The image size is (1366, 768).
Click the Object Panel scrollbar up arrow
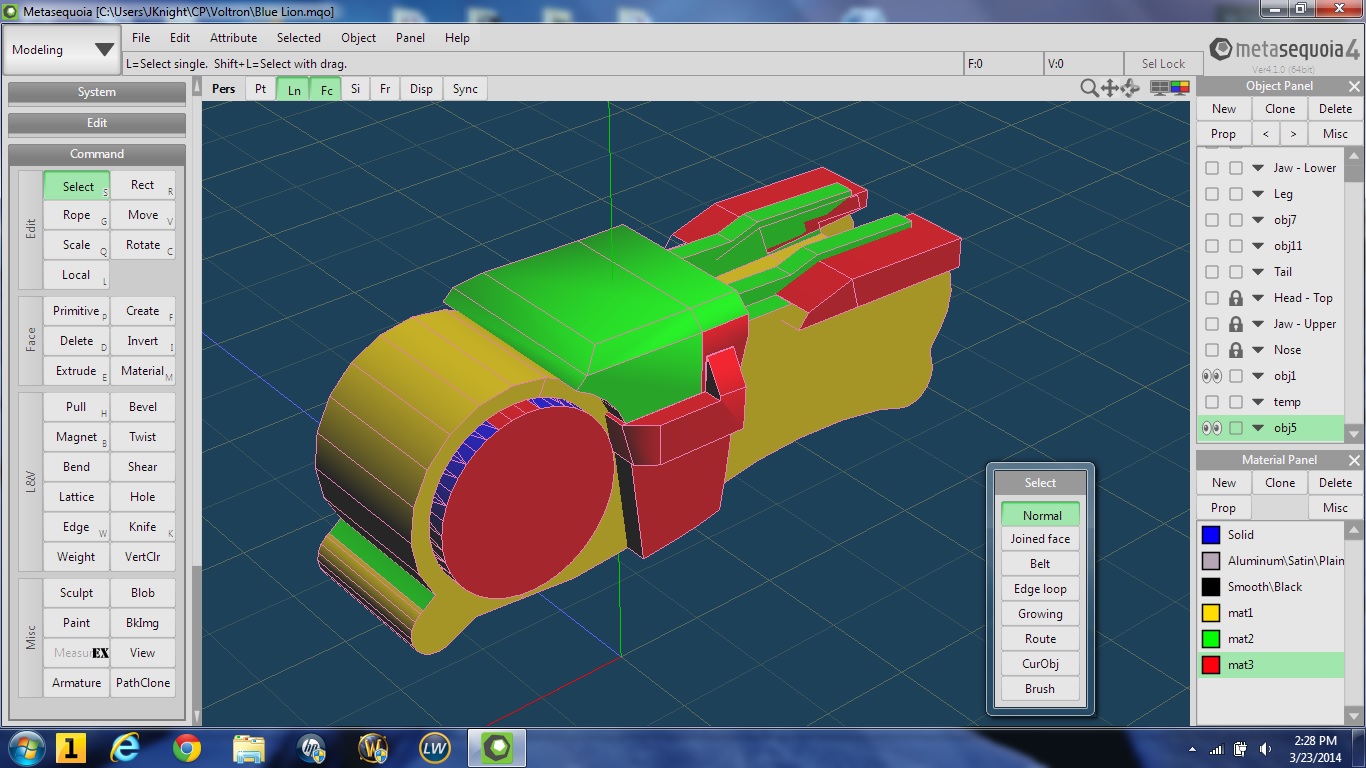[1354, 155]
